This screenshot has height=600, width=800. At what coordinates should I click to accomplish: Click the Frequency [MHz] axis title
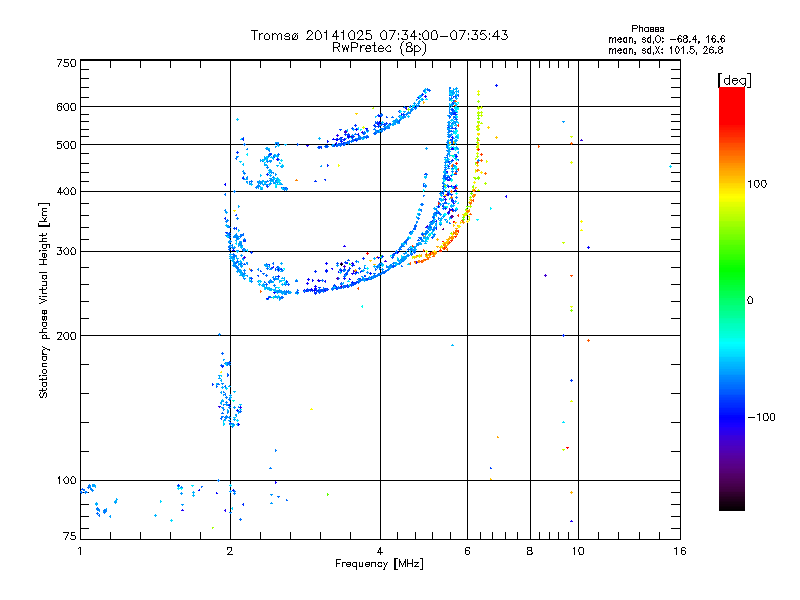point(379,564)
